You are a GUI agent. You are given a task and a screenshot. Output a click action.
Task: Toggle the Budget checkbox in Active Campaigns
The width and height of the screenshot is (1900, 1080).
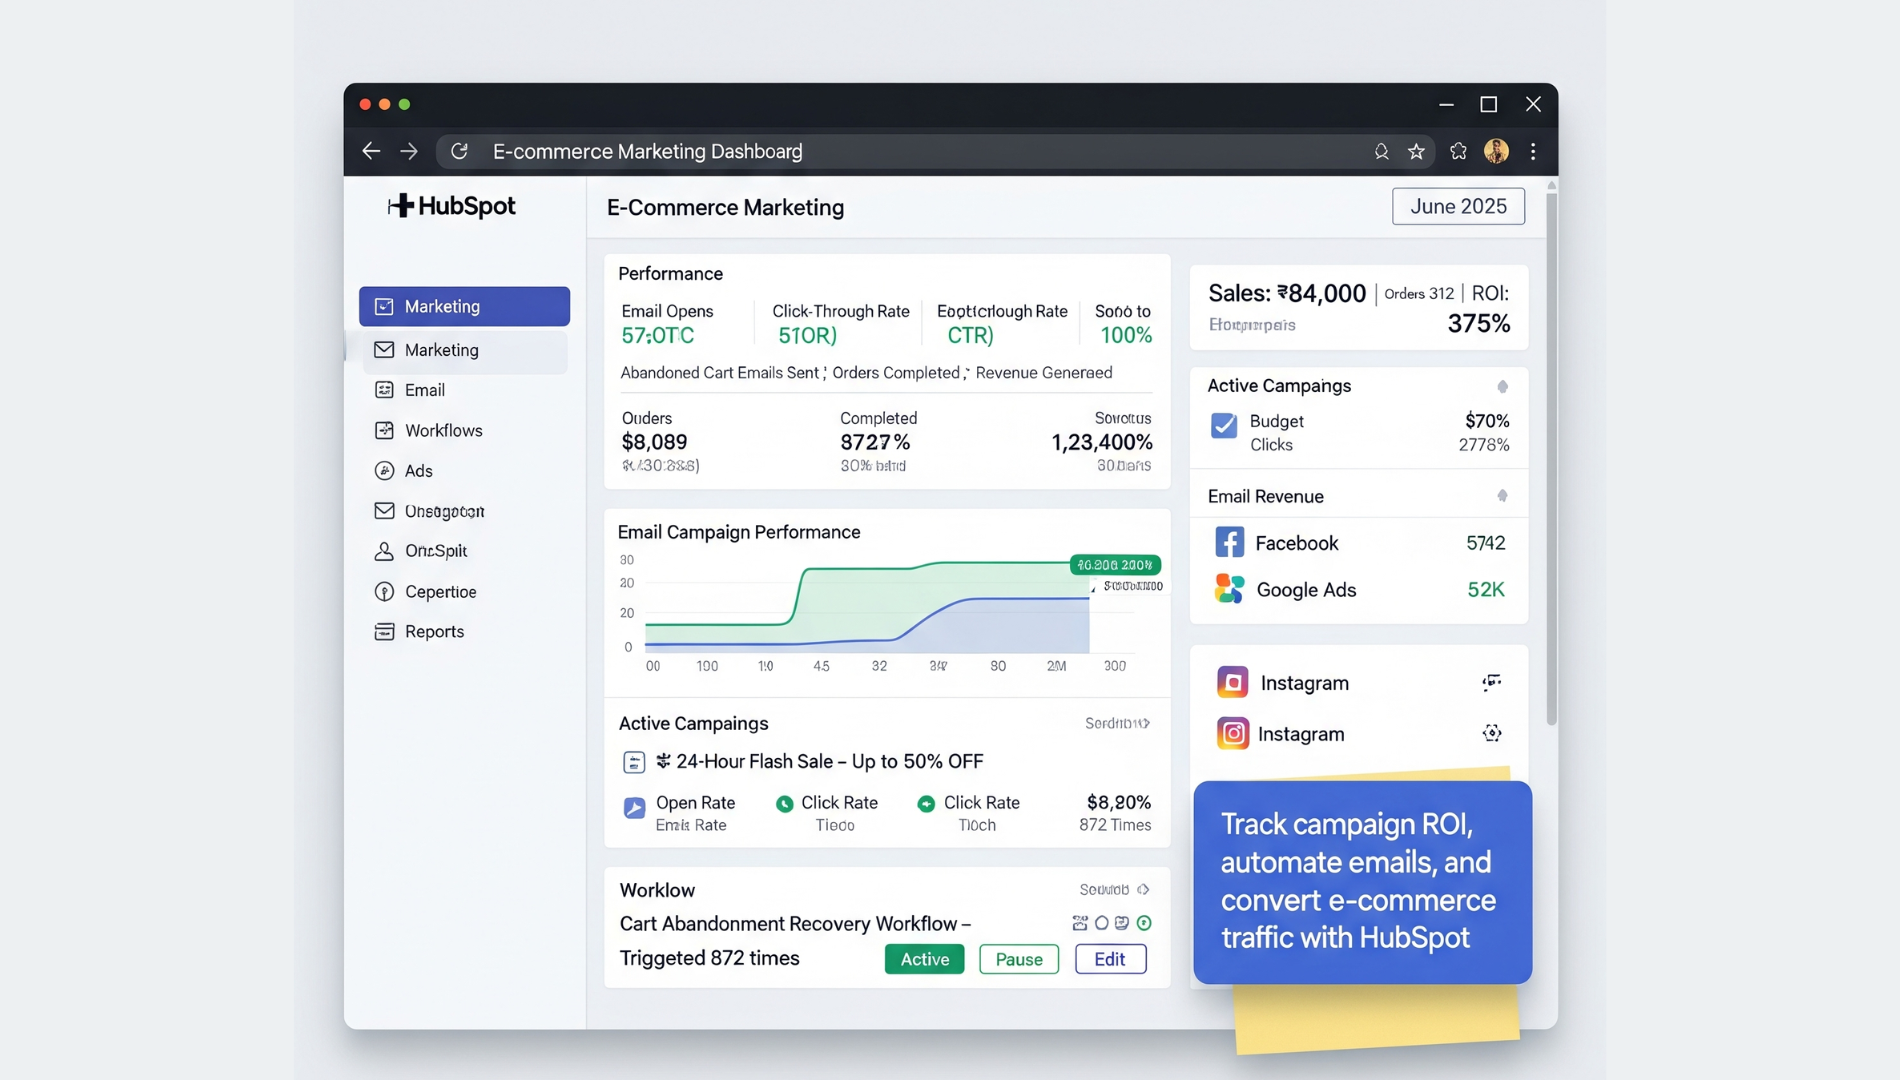(1224, 426)
